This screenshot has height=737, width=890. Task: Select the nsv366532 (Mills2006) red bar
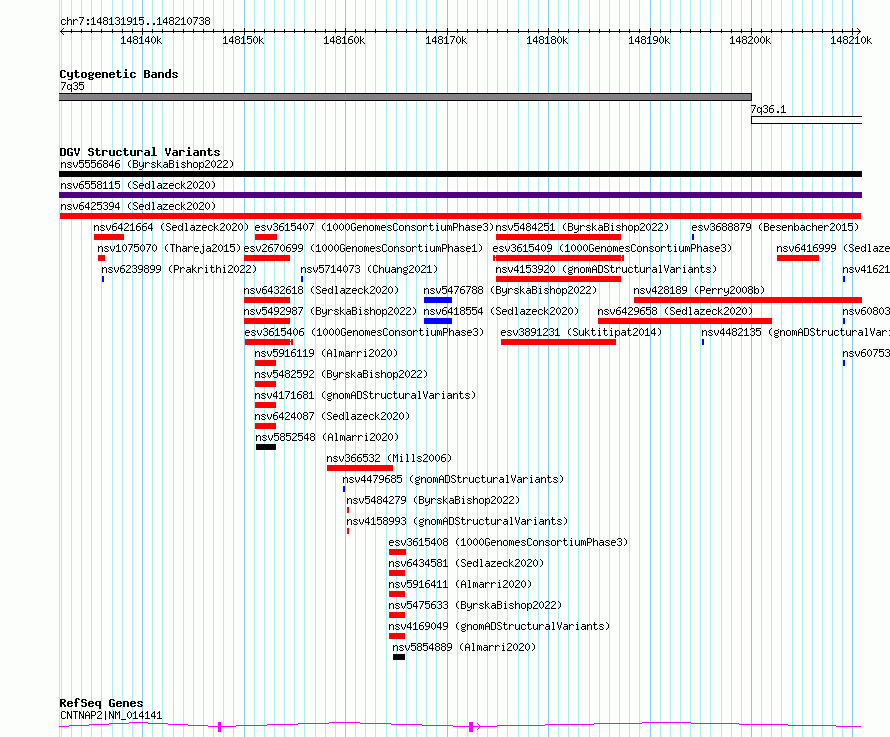[360, 468]
